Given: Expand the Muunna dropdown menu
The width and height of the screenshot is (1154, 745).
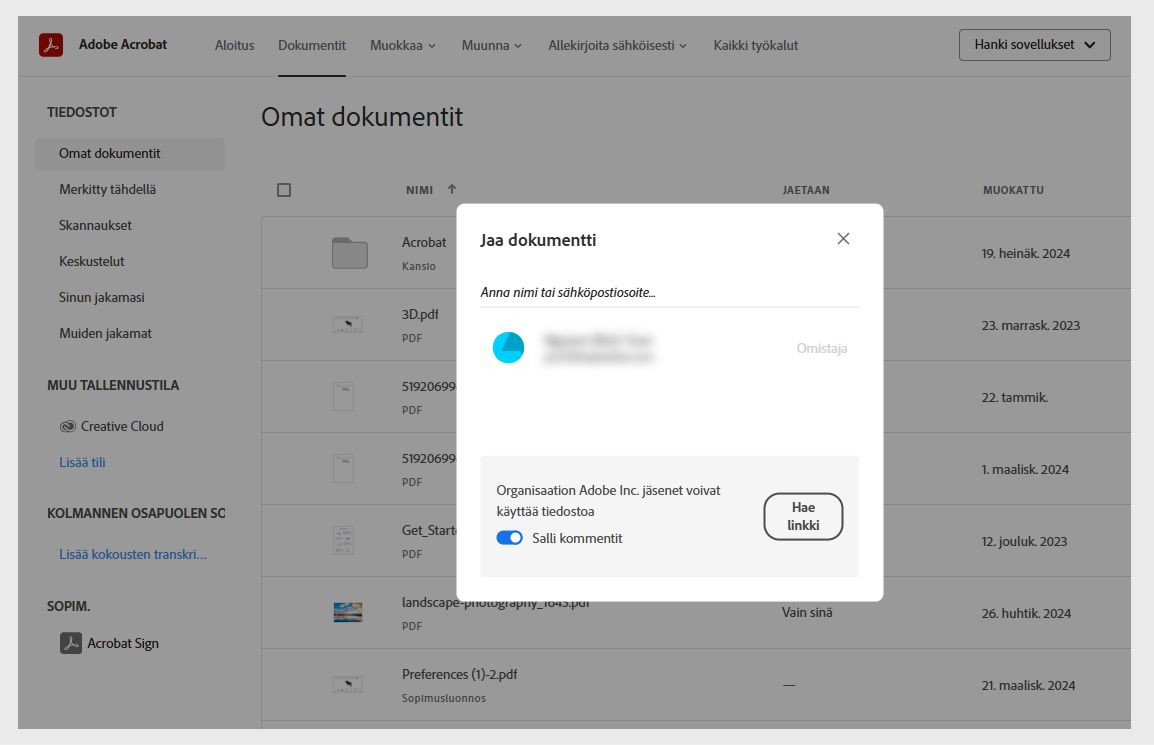Looking at the screenshot, I should [x=492, y=46].
